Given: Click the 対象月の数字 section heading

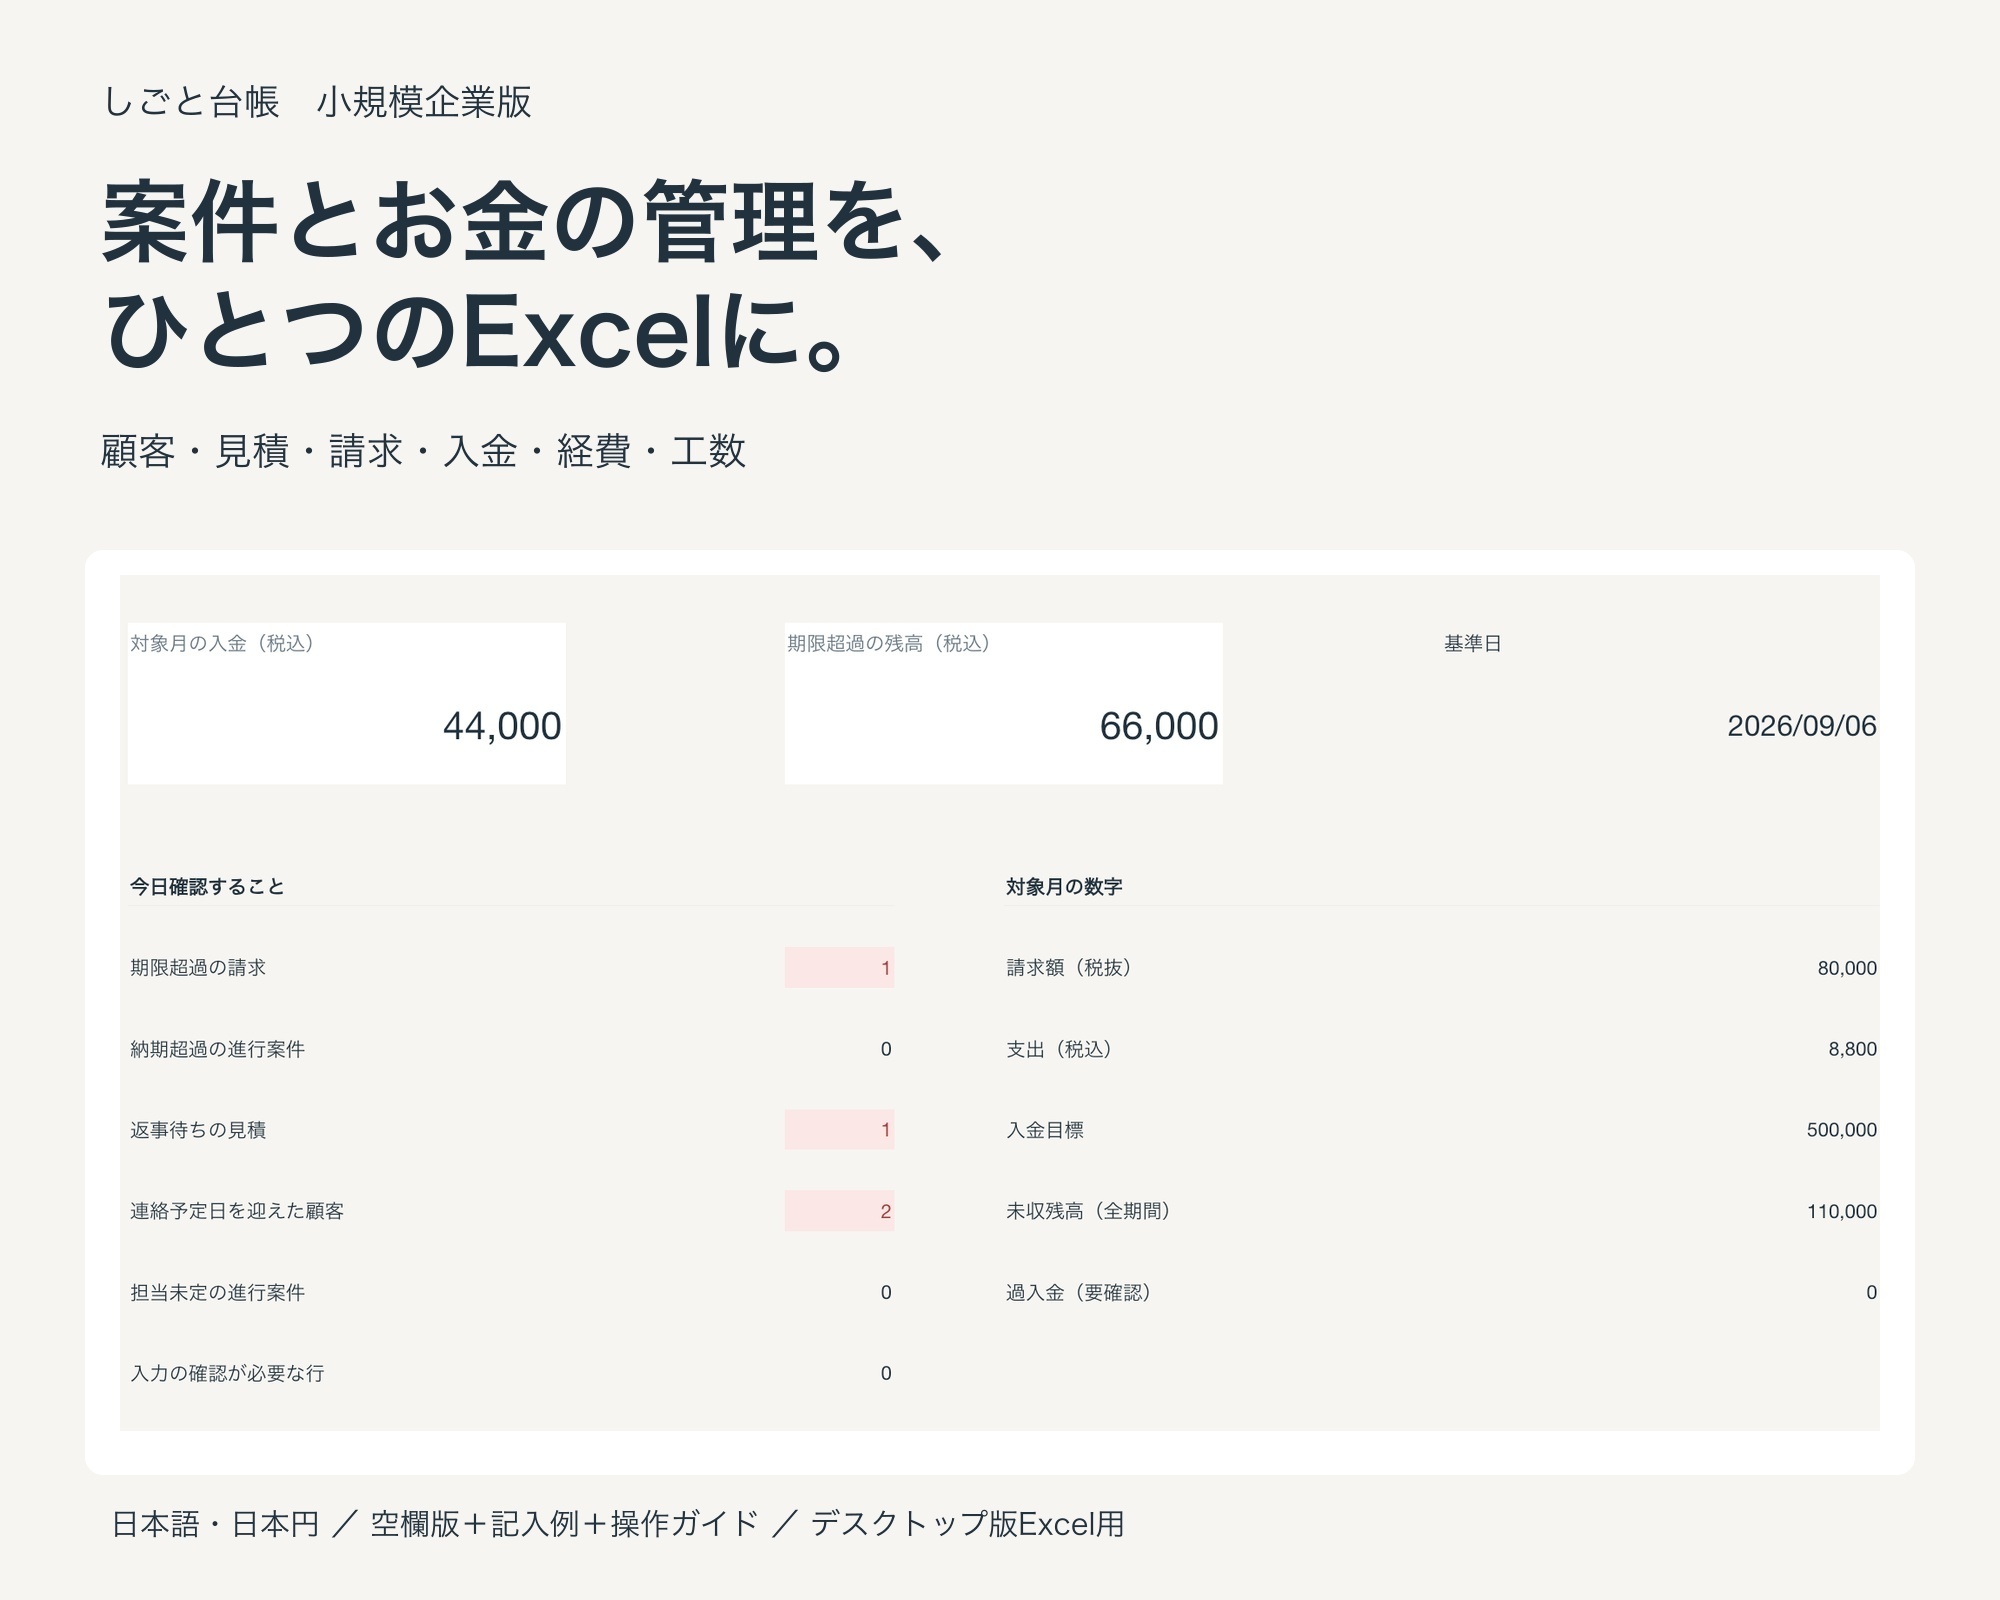Looking at the screenshot, I should pos(1064,887).
